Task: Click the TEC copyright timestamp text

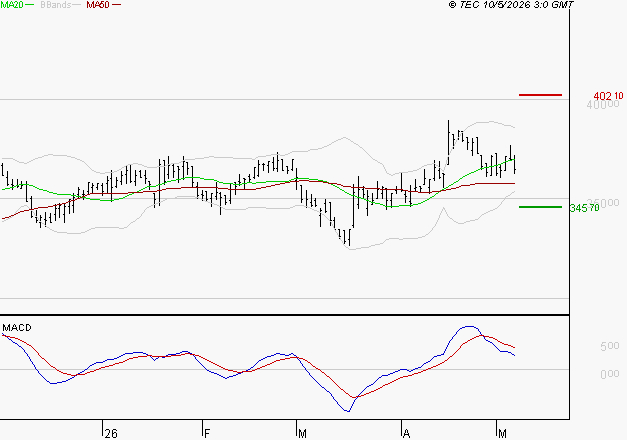Action: (x=511, y=5)
